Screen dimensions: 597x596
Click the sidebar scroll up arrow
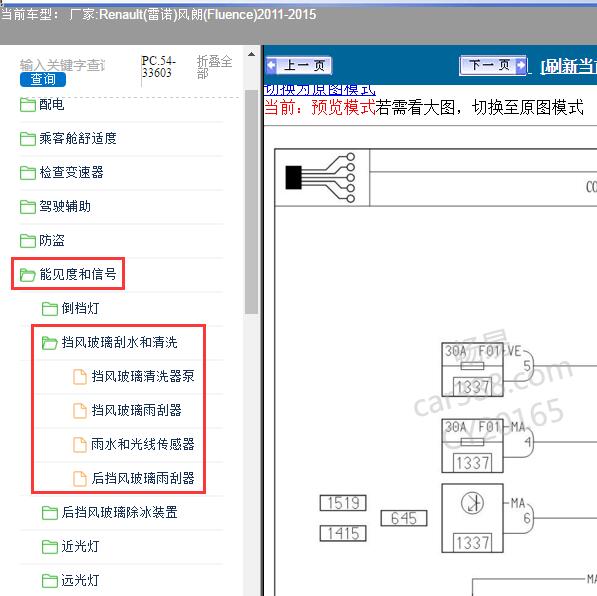pos(251,54)
